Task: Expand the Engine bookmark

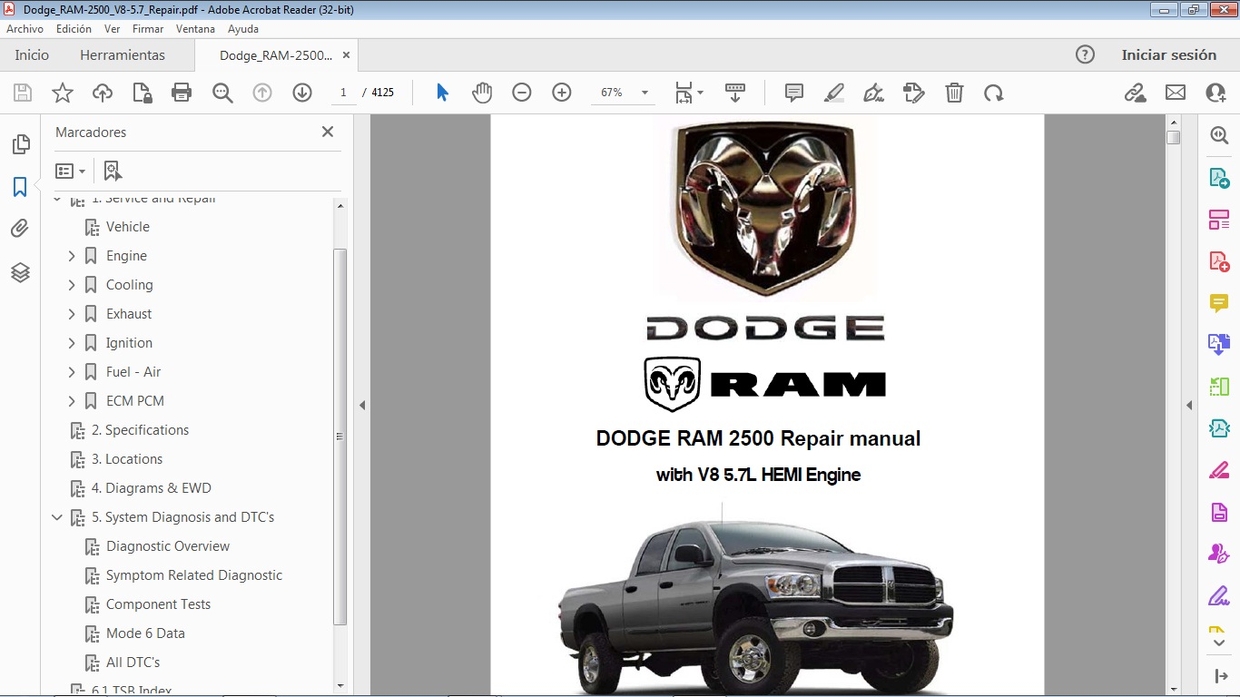Action: (71, 255)
